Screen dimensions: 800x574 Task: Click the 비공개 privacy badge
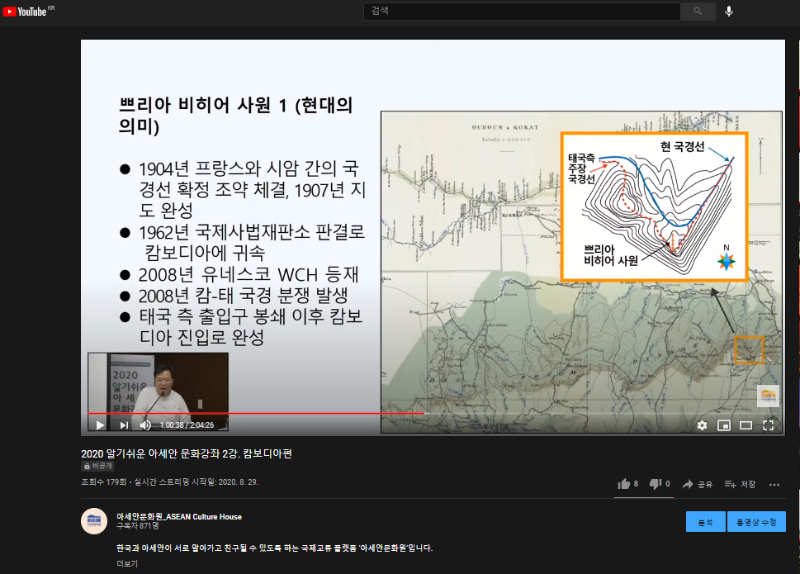coord(97,466)
